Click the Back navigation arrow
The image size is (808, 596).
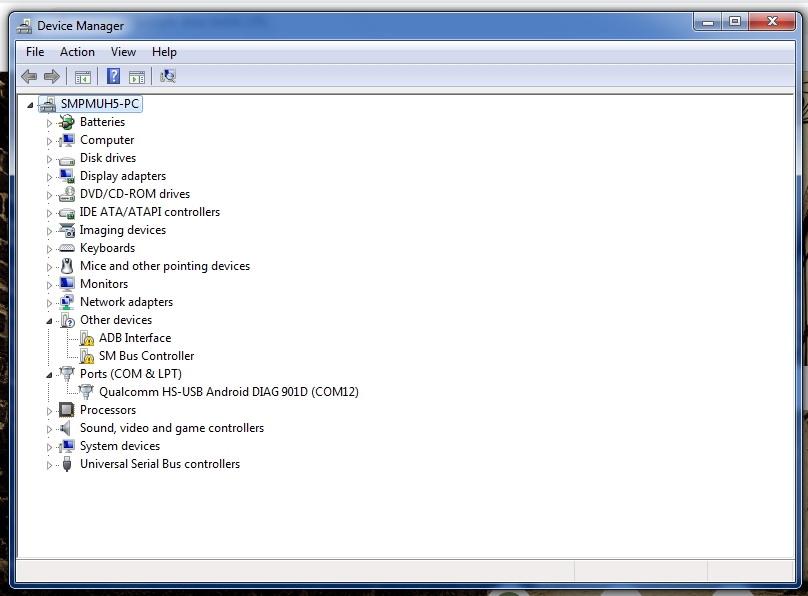pyautogui.click(x=28, y=75)
